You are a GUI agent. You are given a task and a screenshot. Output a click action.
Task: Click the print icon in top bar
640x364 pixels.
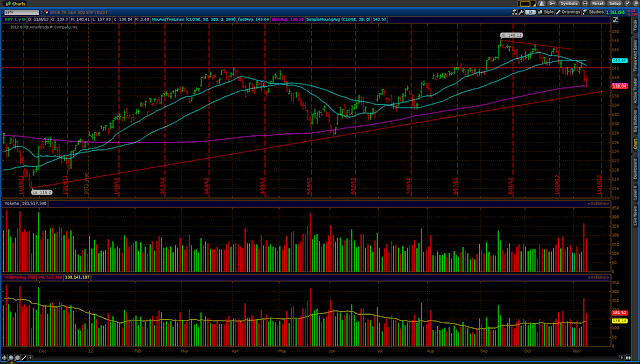click(585, 3)
